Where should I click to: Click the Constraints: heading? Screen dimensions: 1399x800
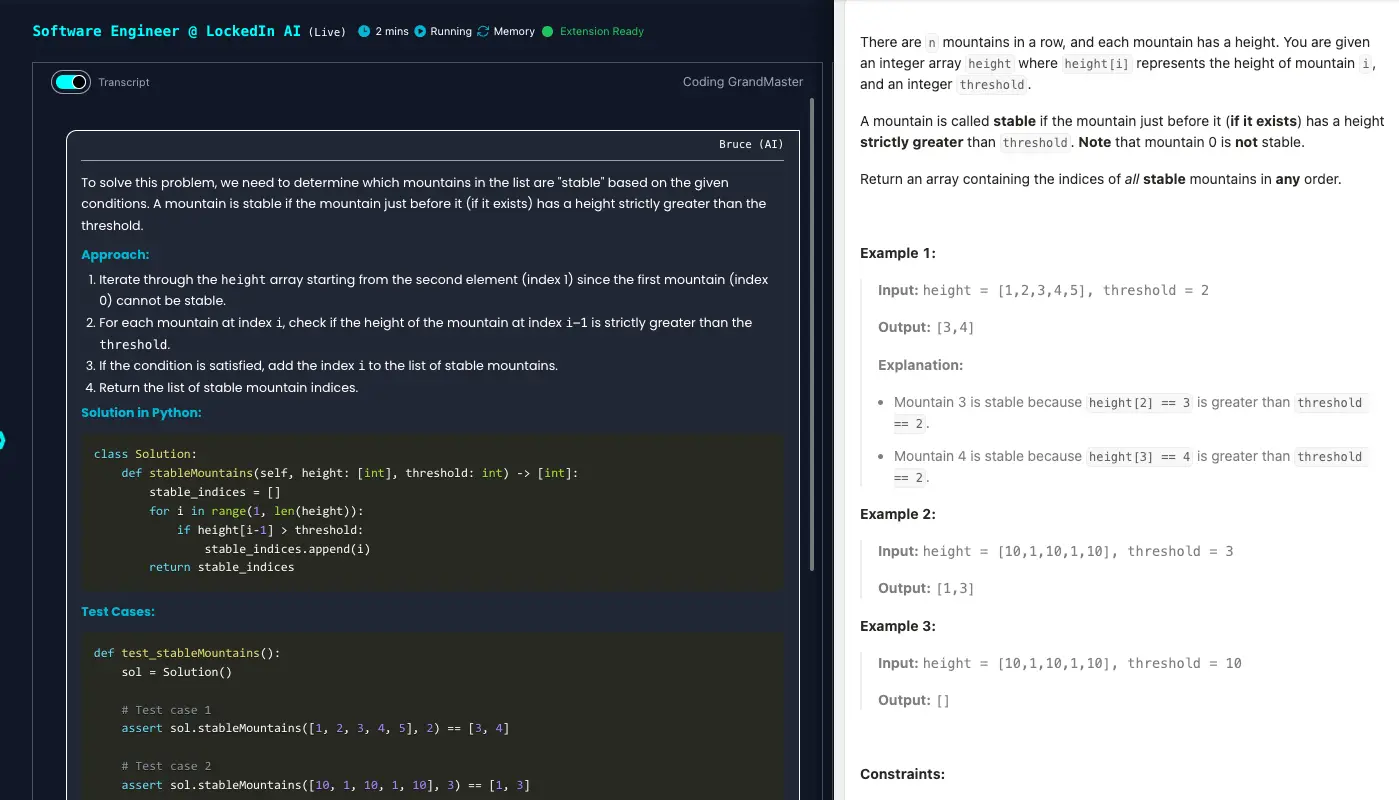tap(902, 774)
